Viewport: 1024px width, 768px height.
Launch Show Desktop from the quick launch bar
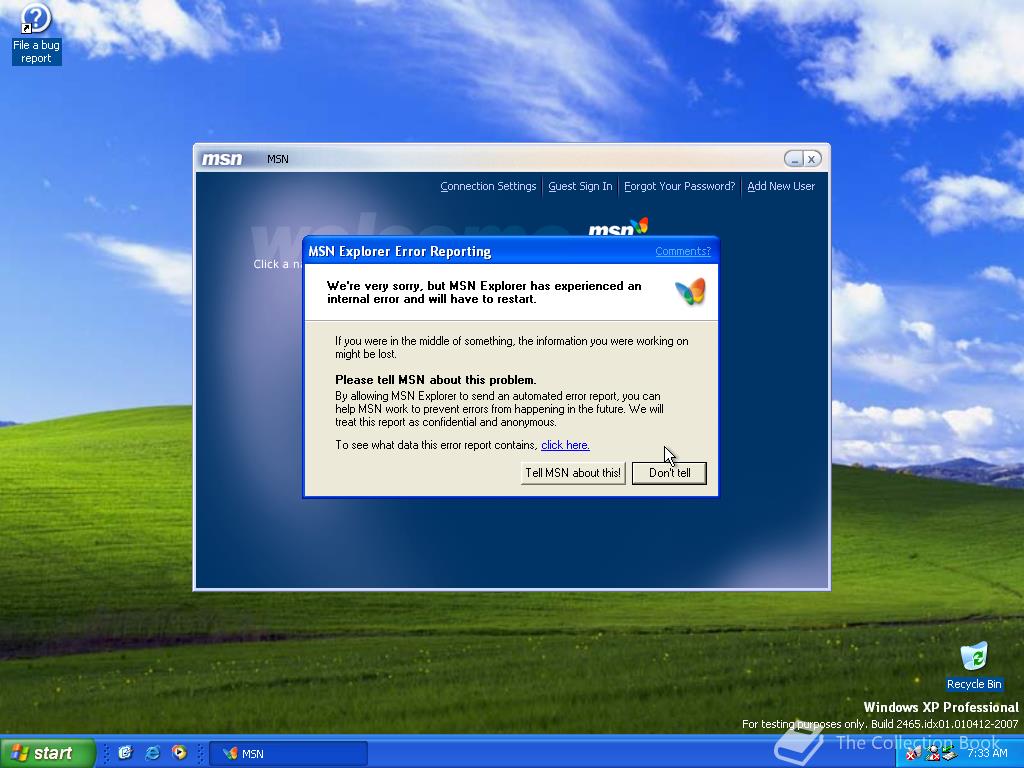[125, 753]
